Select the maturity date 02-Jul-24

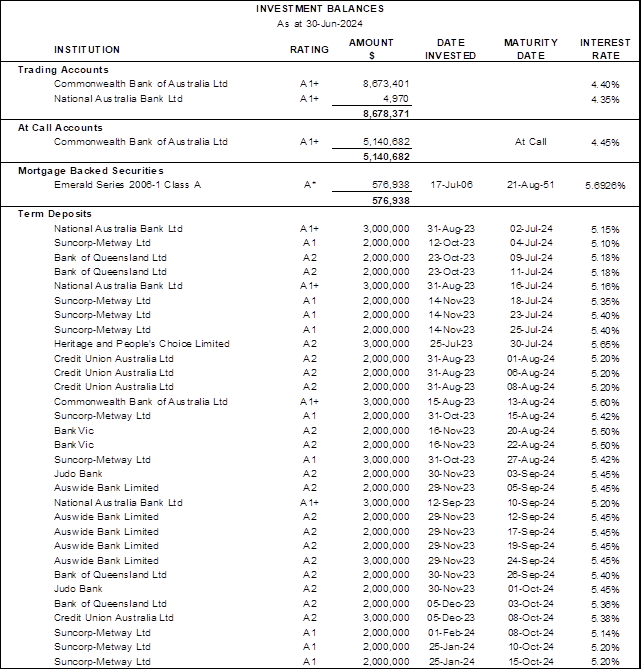click(531, 229)
